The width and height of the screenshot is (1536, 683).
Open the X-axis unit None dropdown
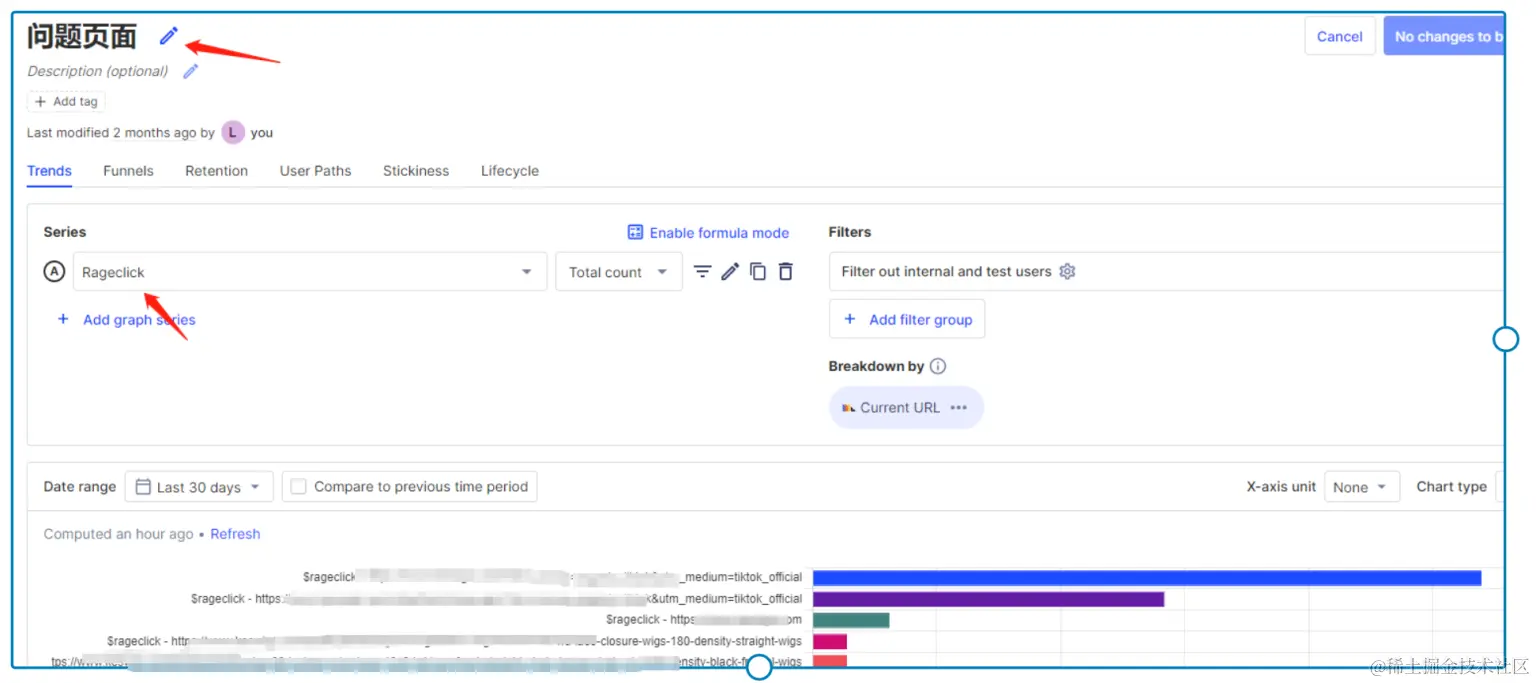tap(1362, 487)
